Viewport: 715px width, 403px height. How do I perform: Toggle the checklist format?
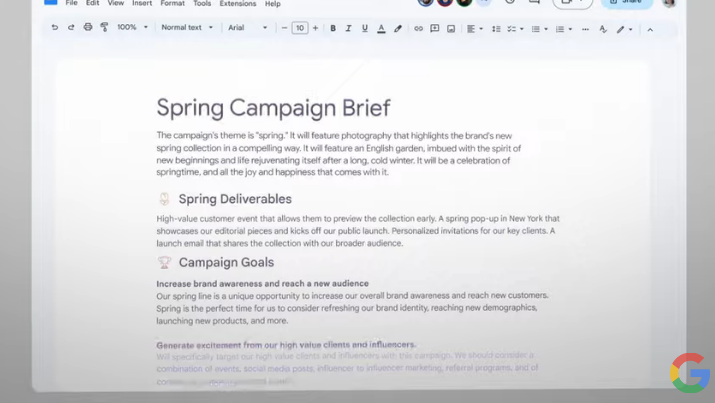[x=512, y=29]
